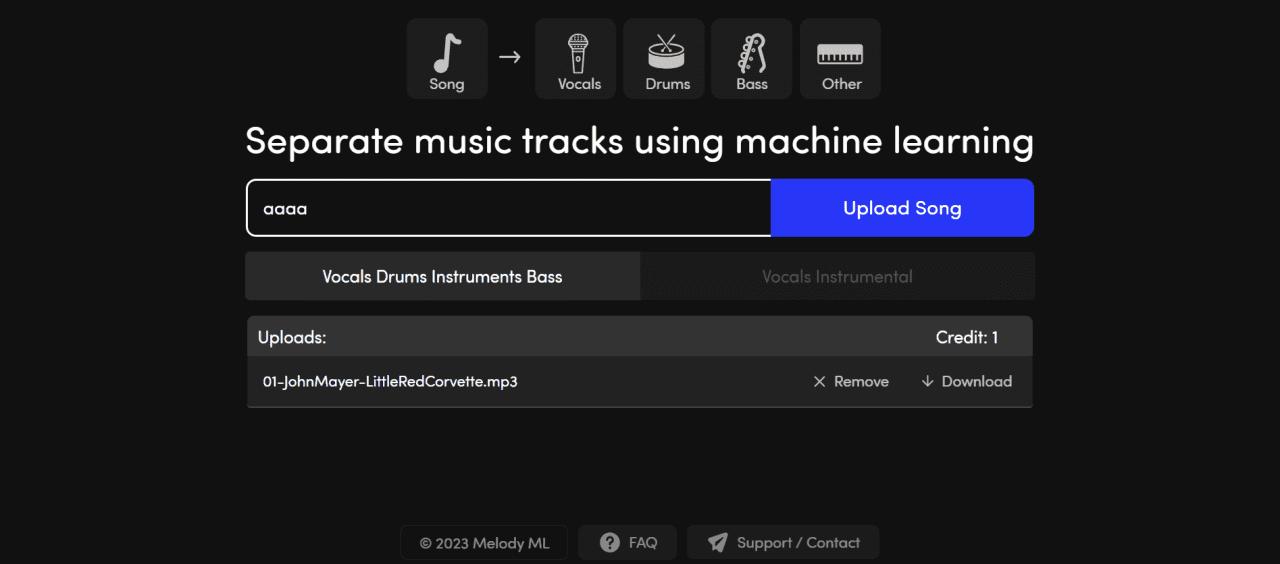Click the X icon beside Remove
Viewport: 1280px width, 564px height.
point(820,382)
